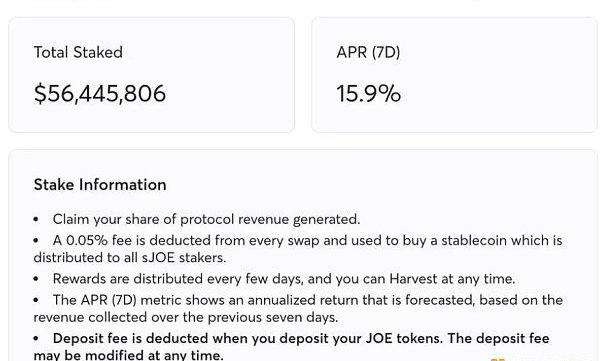Click the bullet dot before 'Deposit fee'
This screenshot has width=600, height=361.
click(x=36, y=339)
